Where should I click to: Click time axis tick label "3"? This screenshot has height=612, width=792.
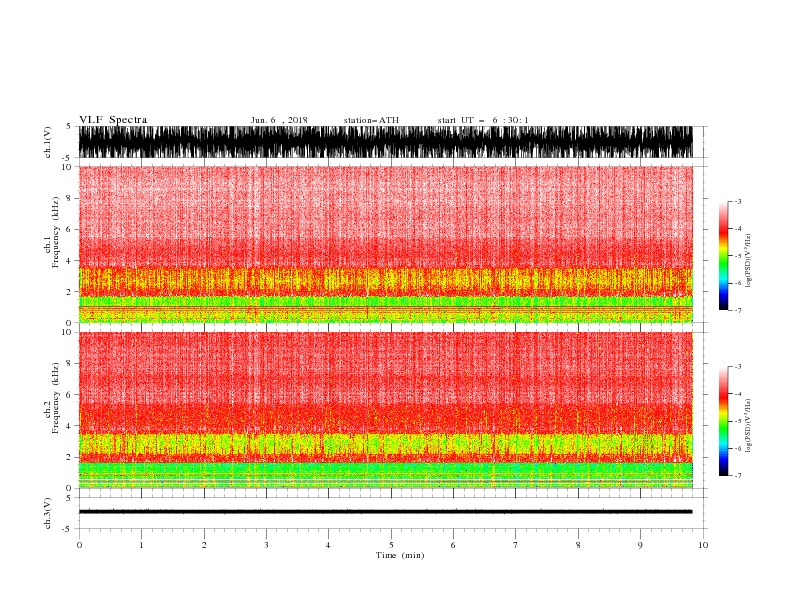pos(266,545)
